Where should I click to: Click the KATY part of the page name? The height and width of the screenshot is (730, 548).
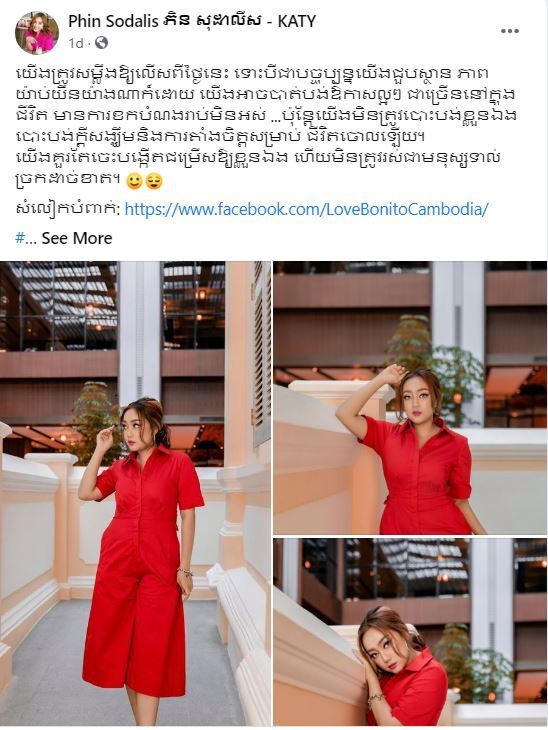pos(297,20)
